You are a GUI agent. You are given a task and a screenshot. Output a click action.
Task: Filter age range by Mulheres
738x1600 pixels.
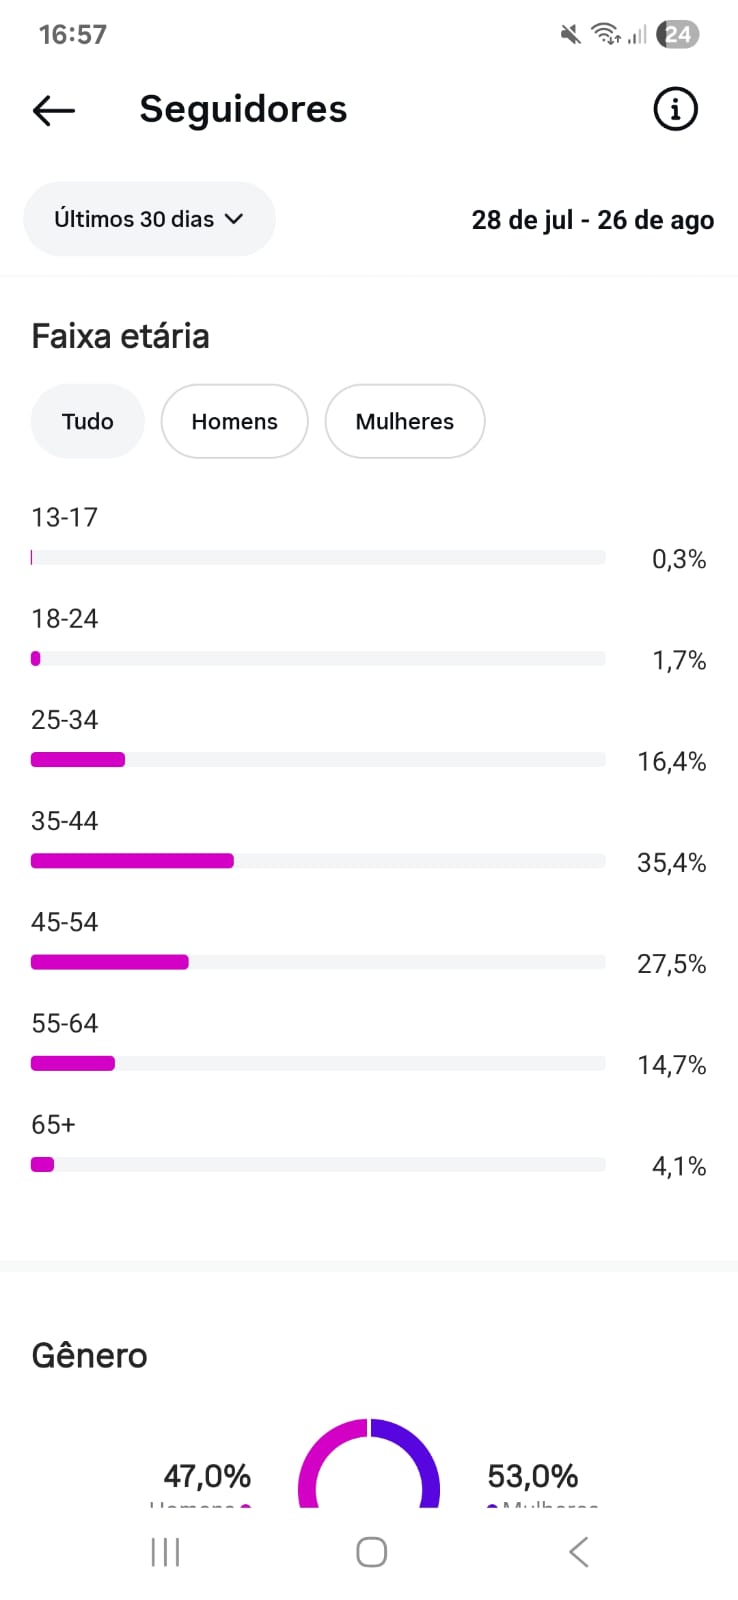(404, 421)
